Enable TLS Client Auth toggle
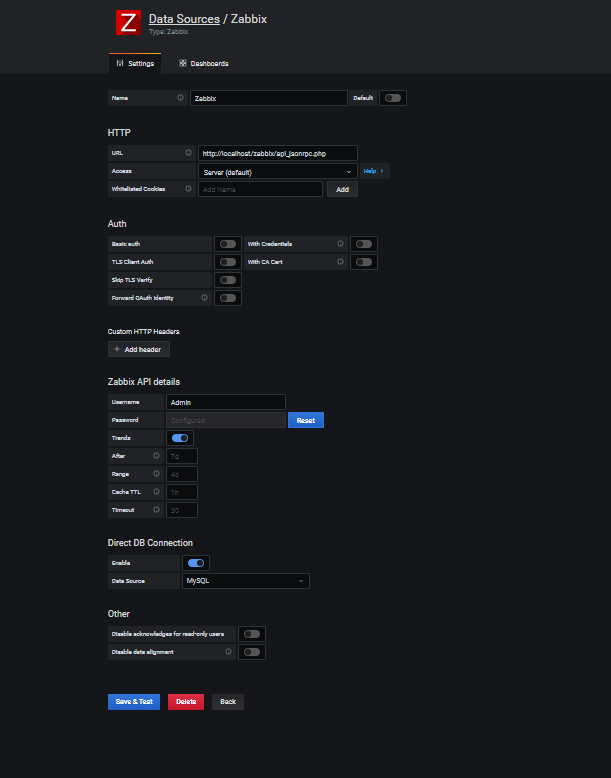 (228, 262)
